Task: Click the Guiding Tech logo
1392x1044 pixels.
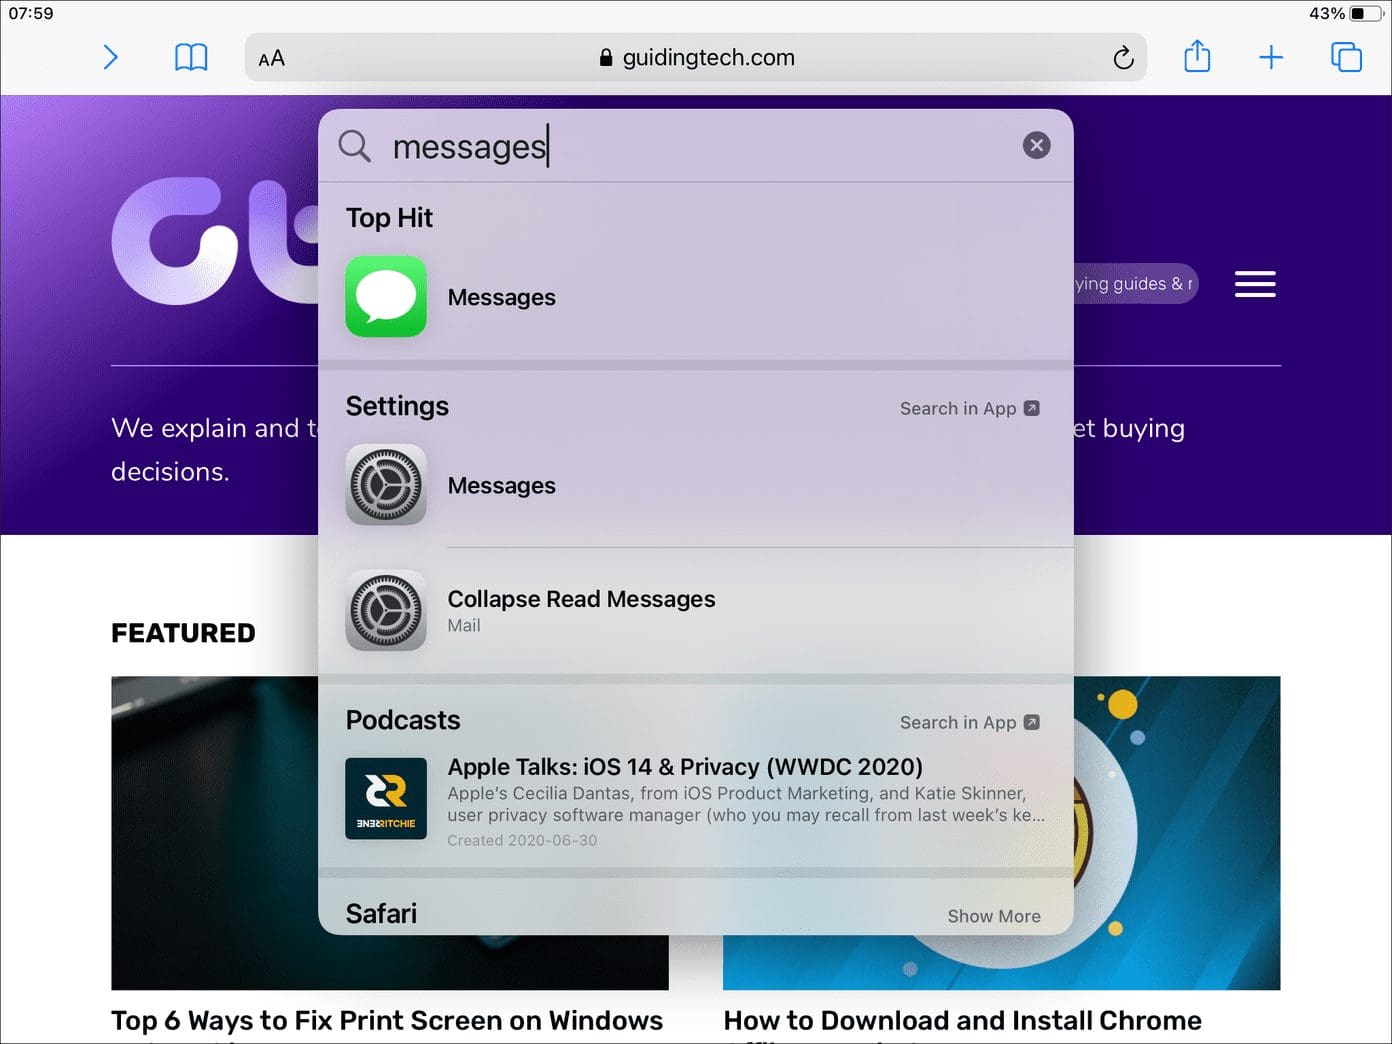Action: (x=215, y=241)
